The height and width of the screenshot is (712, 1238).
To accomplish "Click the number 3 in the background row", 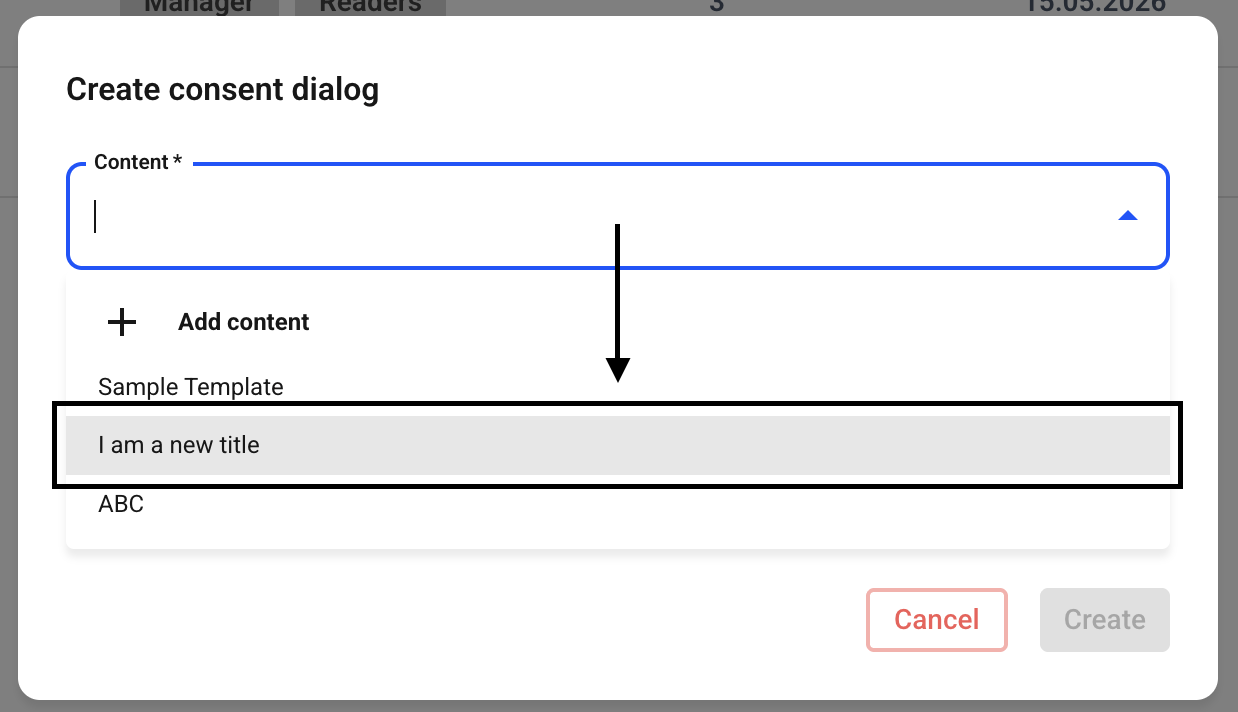I will click(x=716, y=6).
